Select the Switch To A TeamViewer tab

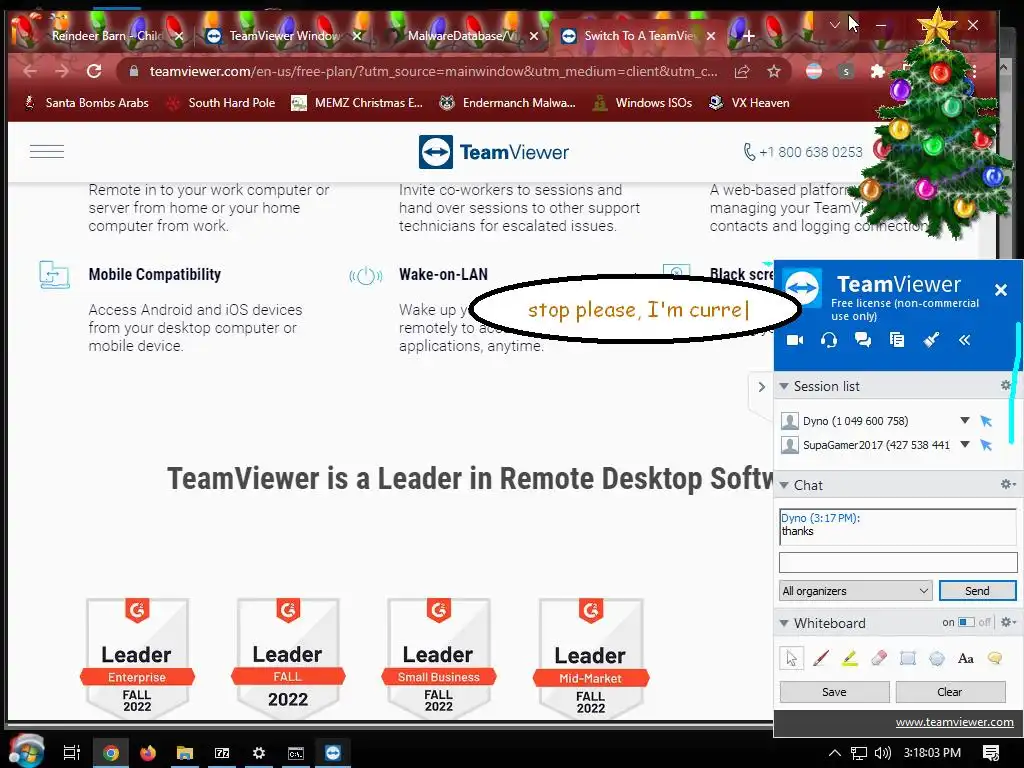pyautogui.click(x=638, y=36)
